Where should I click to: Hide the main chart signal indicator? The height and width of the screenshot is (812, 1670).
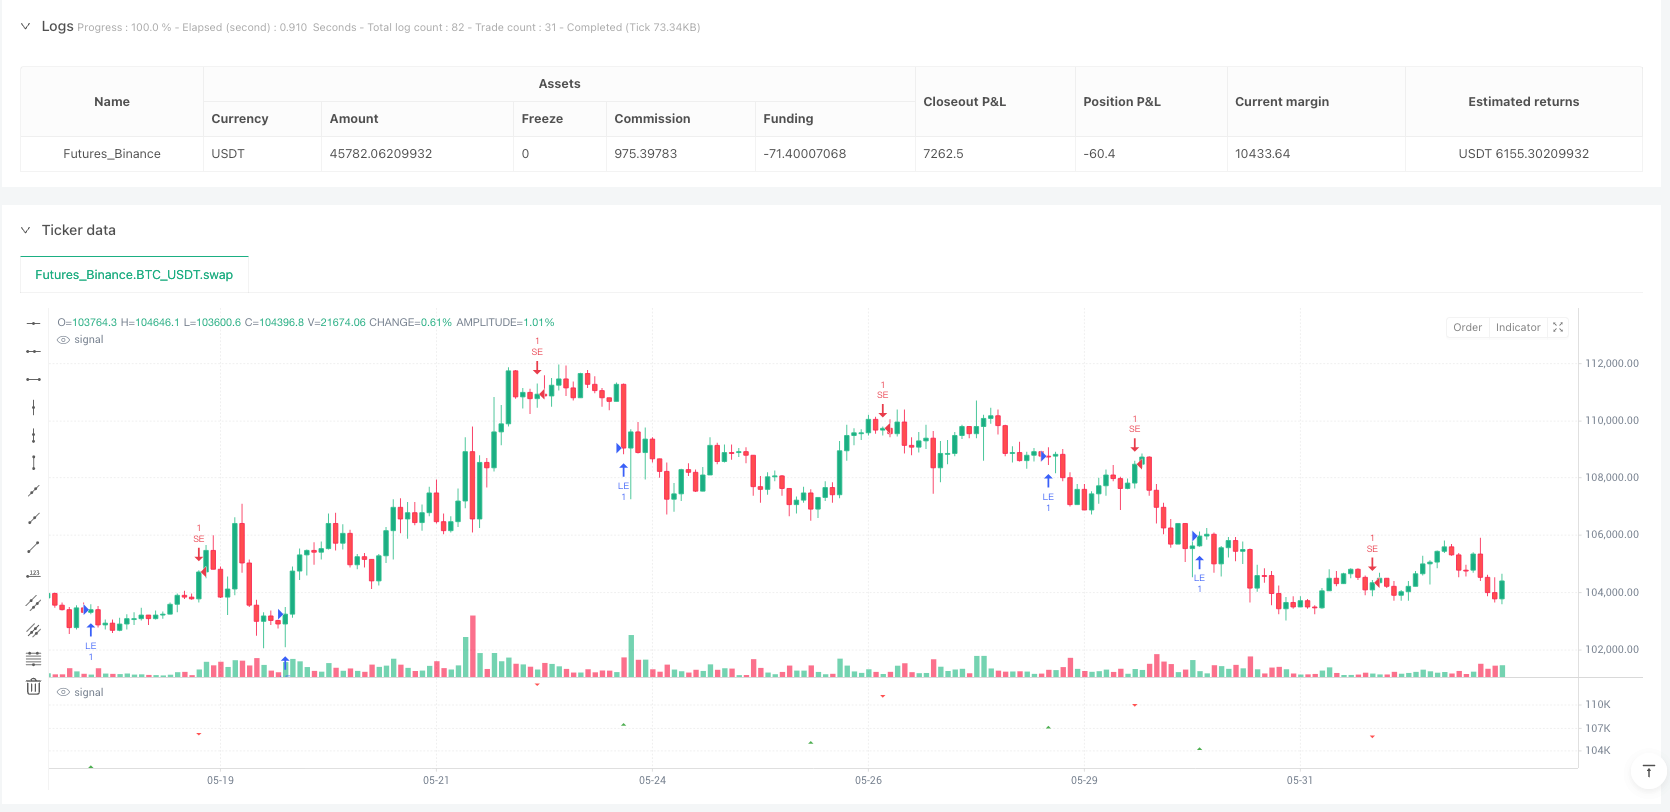coord(64,340)
